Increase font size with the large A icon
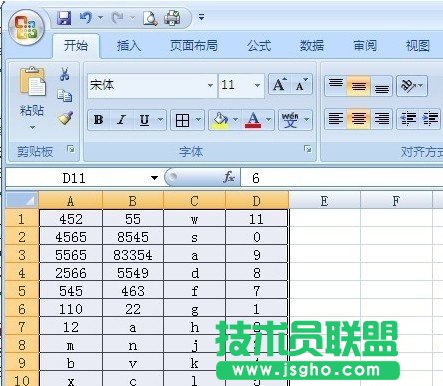 pos(279,85)
